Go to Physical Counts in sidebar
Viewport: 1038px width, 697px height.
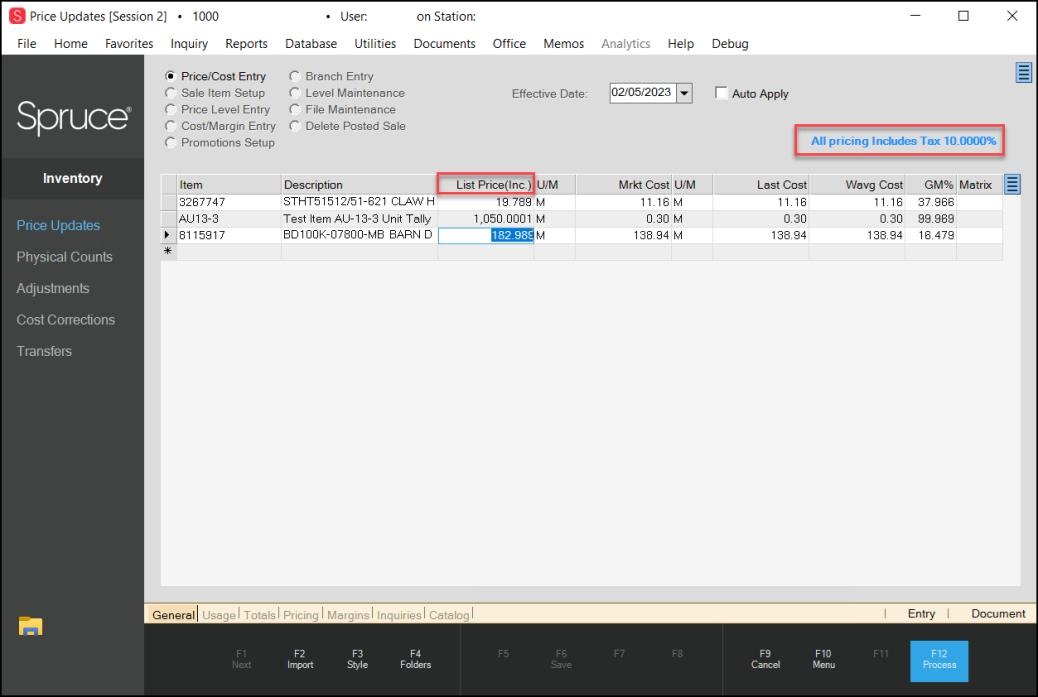click(64, 257)
